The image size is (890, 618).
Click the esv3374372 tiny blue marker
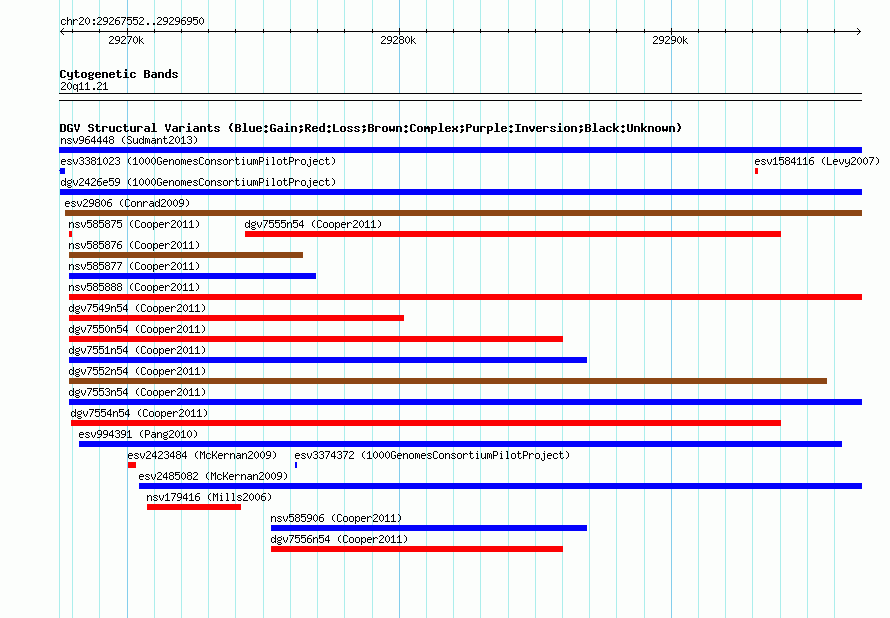click(x=296, y=465)
